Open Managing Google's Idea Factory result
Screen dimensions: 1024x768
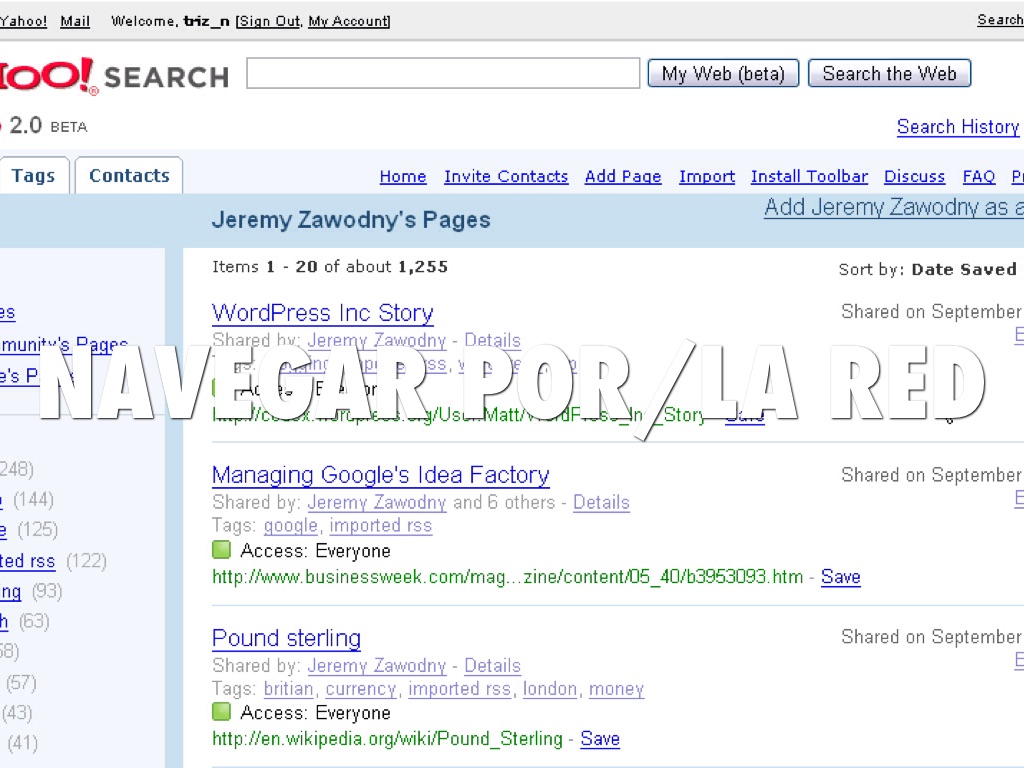pyautogui.click(x=380, y=475)
